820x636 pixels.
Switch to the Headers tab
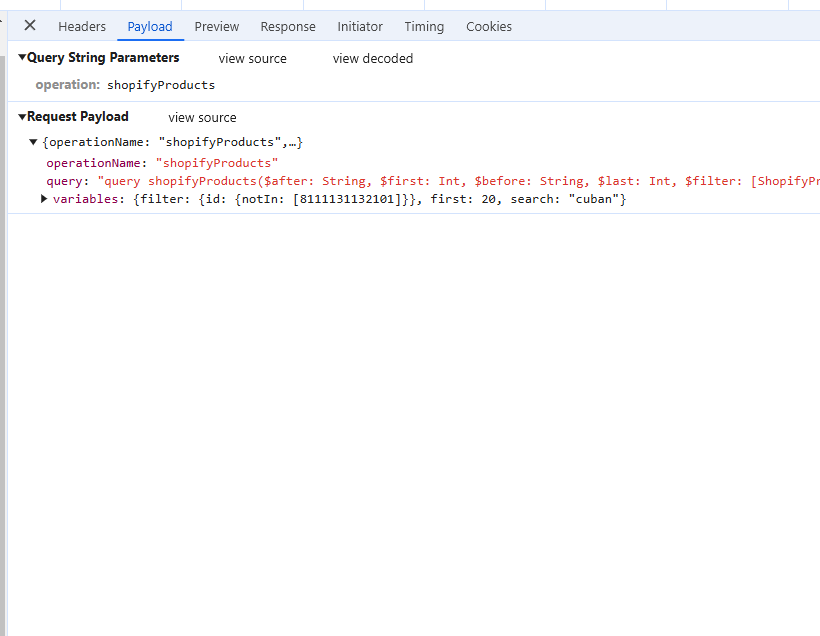pyautogui.click(x=82, y=26)
